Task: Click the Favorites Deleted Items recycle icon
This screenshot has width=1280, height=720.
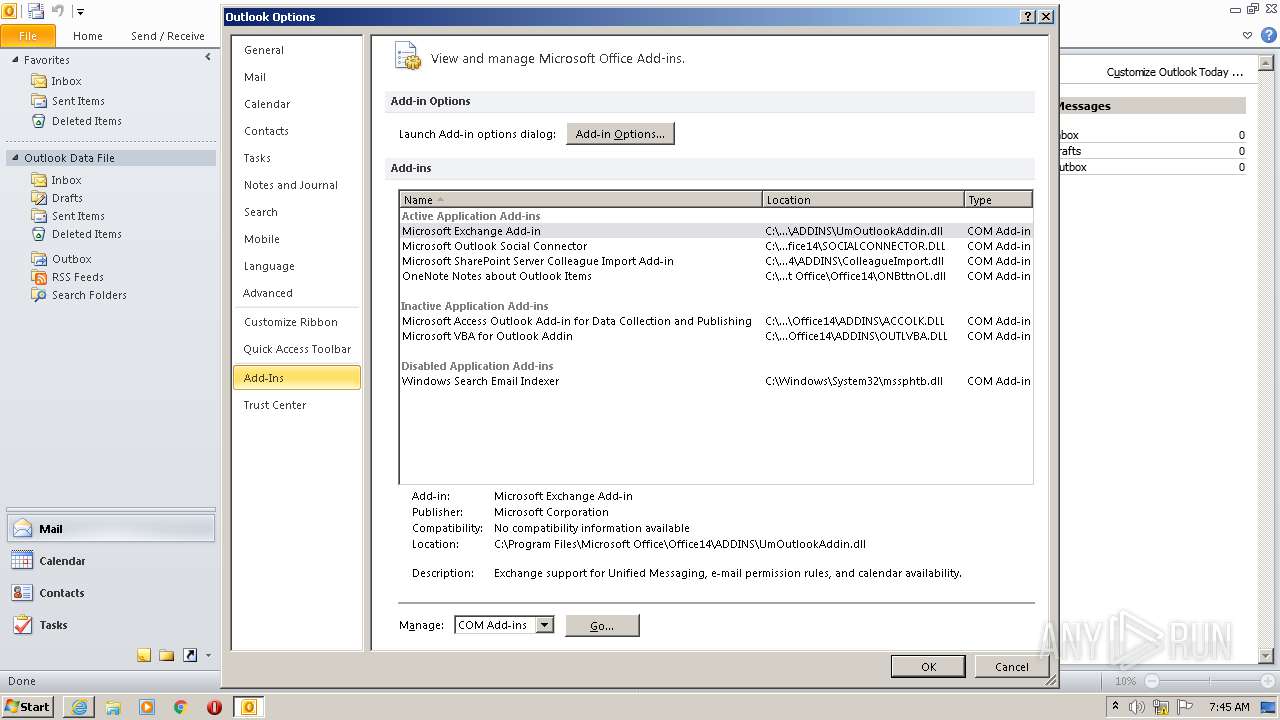Action: tap(39, 121)
